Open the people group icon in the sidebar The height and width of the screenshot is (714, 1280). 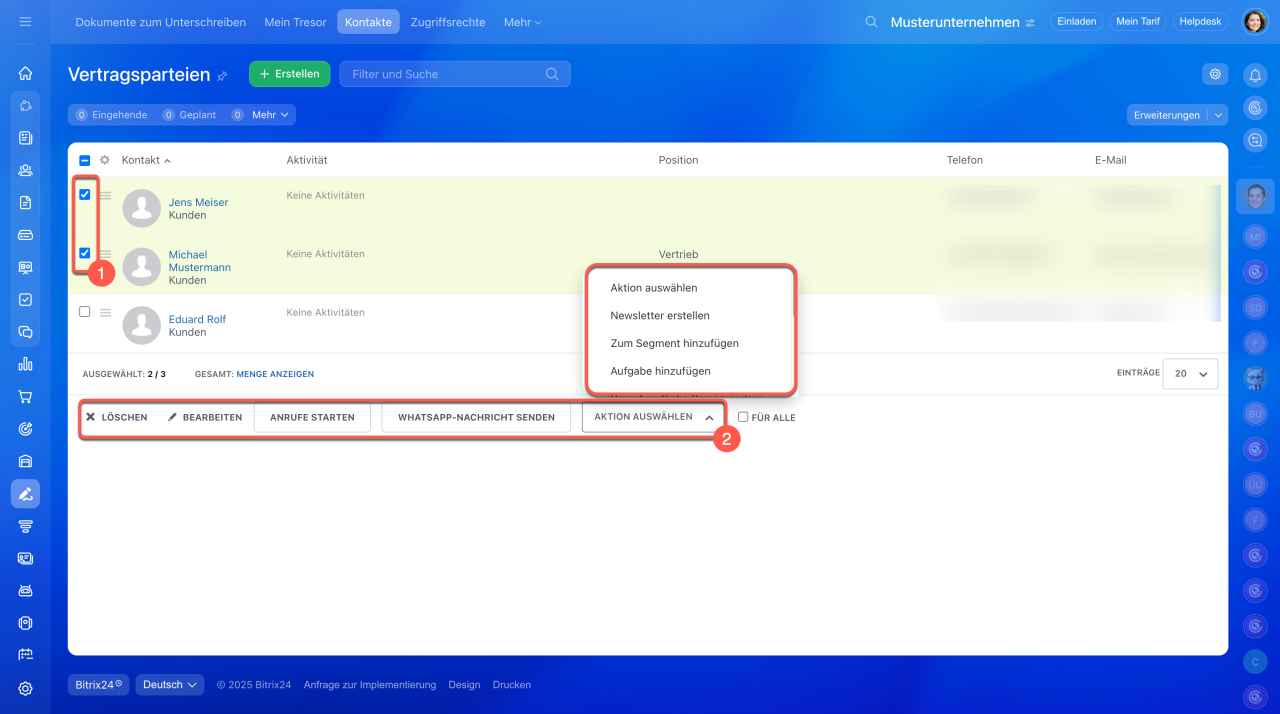point(25,170)
